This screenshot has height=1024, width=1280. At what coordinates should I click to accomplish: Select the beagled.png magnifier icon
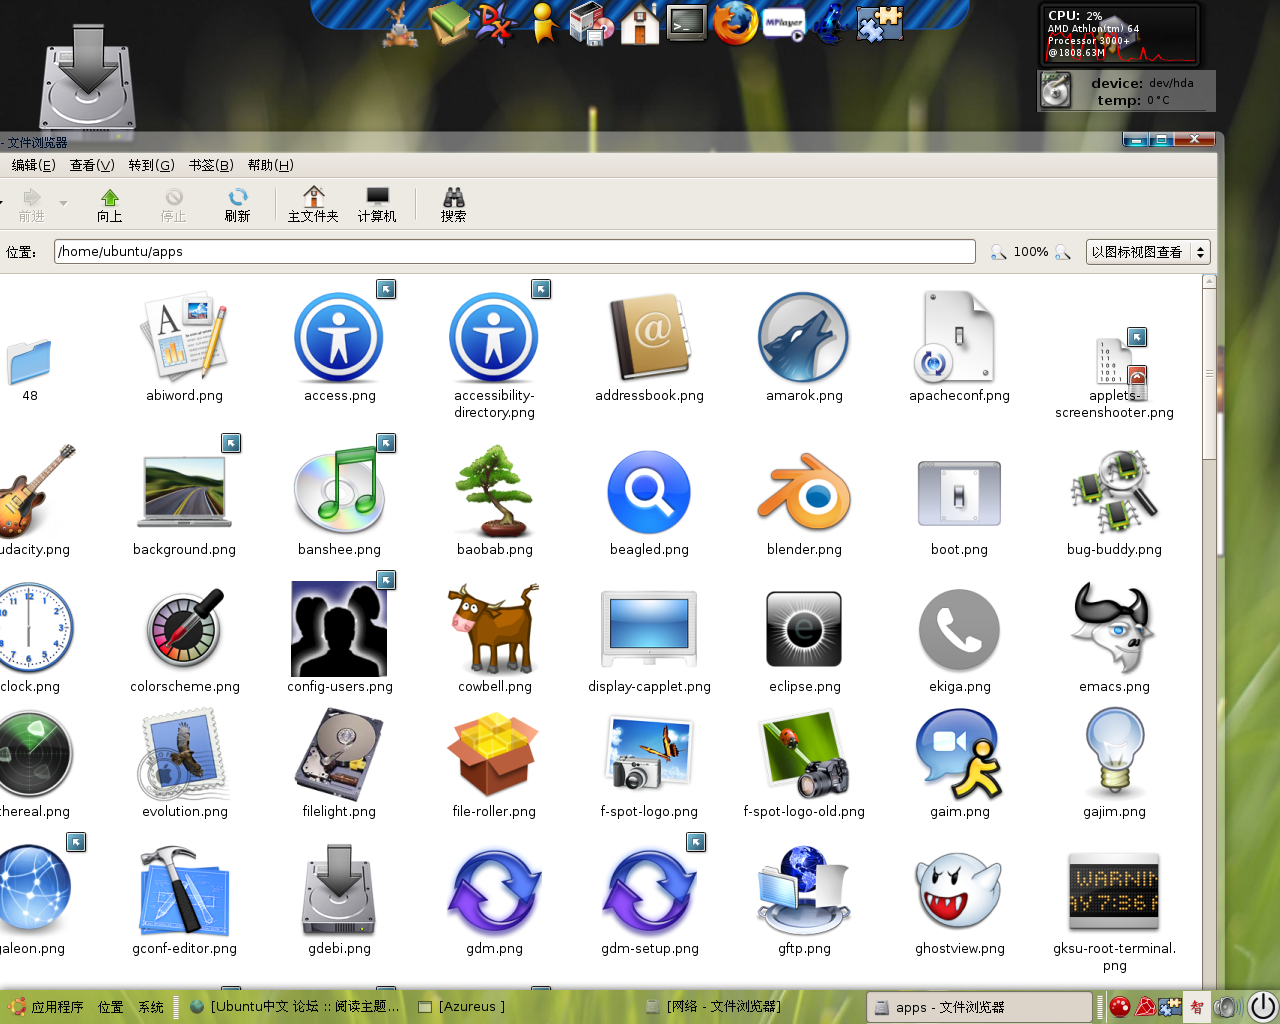(649, 492)
